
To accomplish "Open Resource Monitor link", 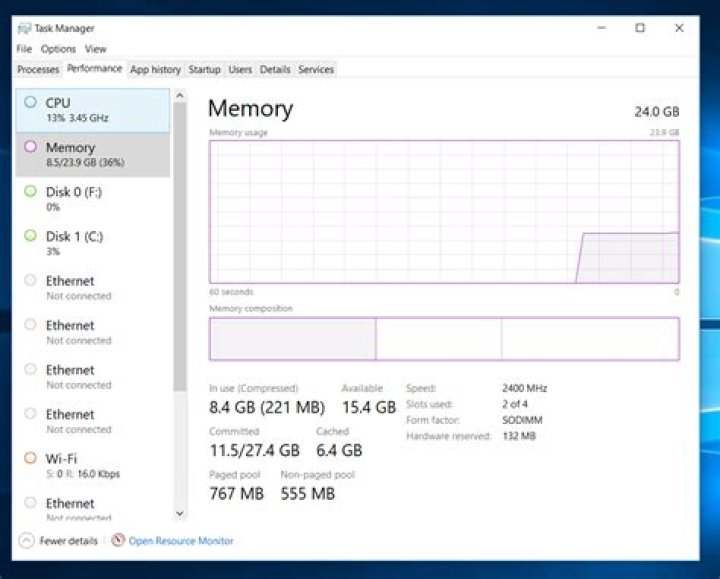I will point(181,541).
